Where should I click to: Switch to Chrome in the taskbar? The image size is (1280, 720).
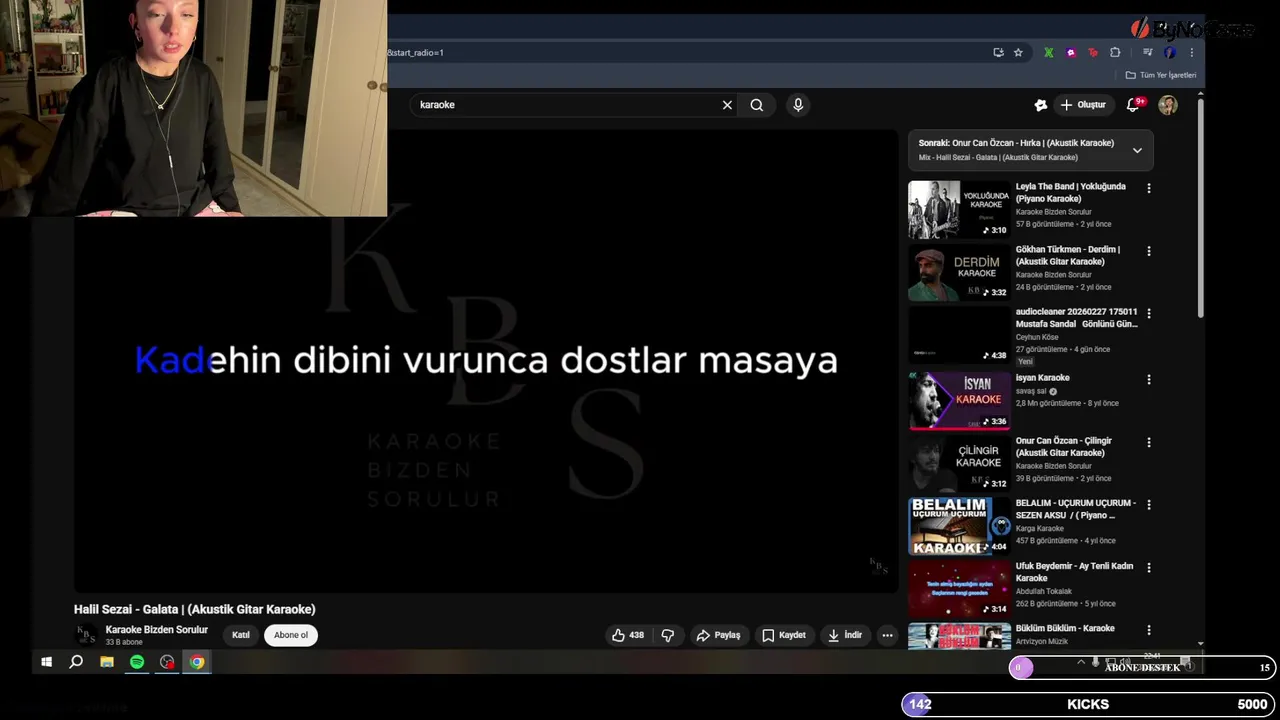coord(197,662)
